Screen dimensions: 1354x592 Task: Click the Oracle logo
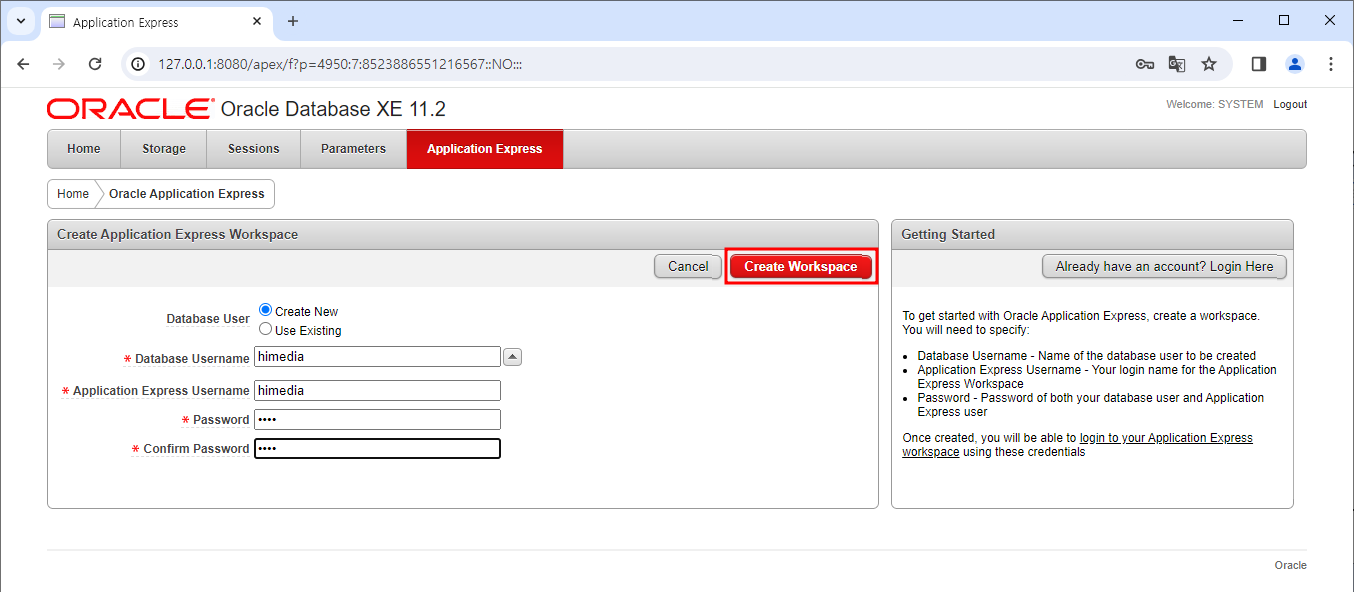[x=130, y=108]
